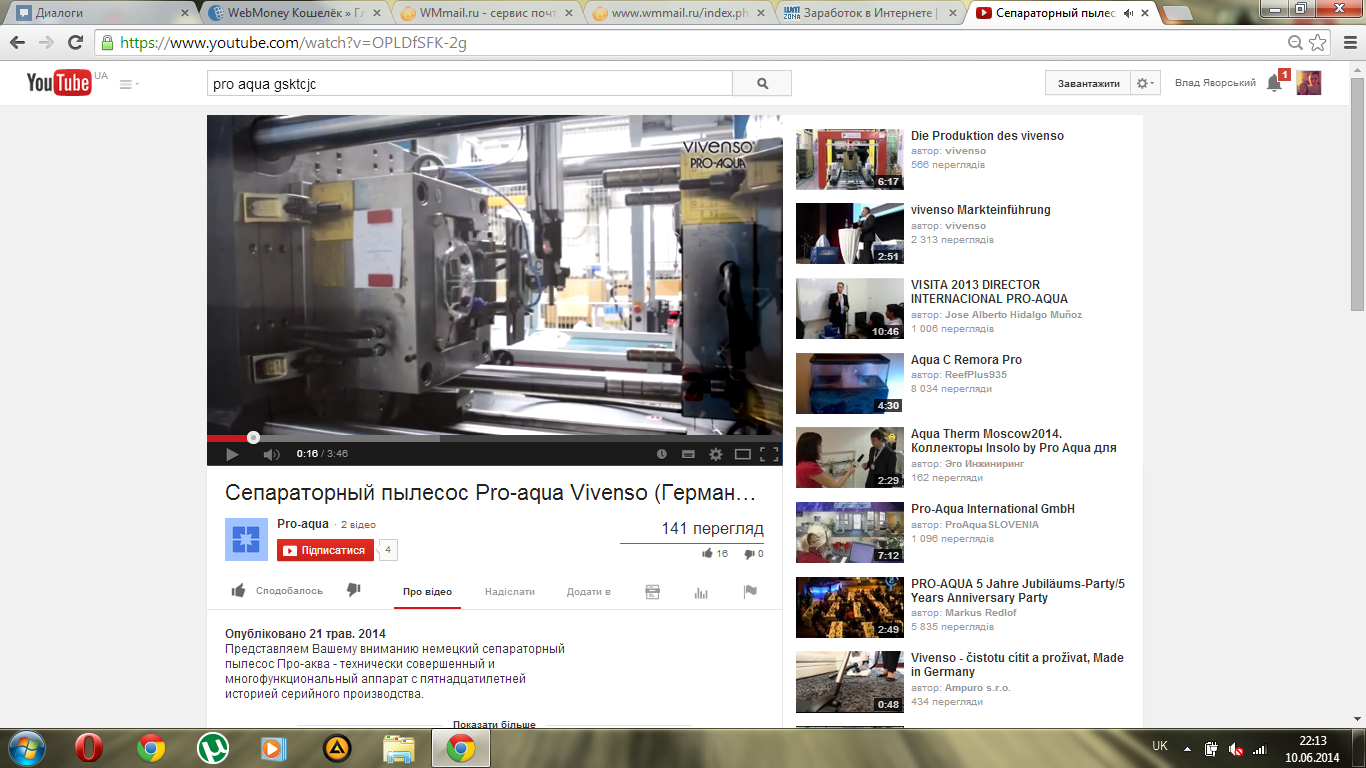Mute the video volume
Image resolution: width=1366 pixels, height=768 pixels.
271,454
